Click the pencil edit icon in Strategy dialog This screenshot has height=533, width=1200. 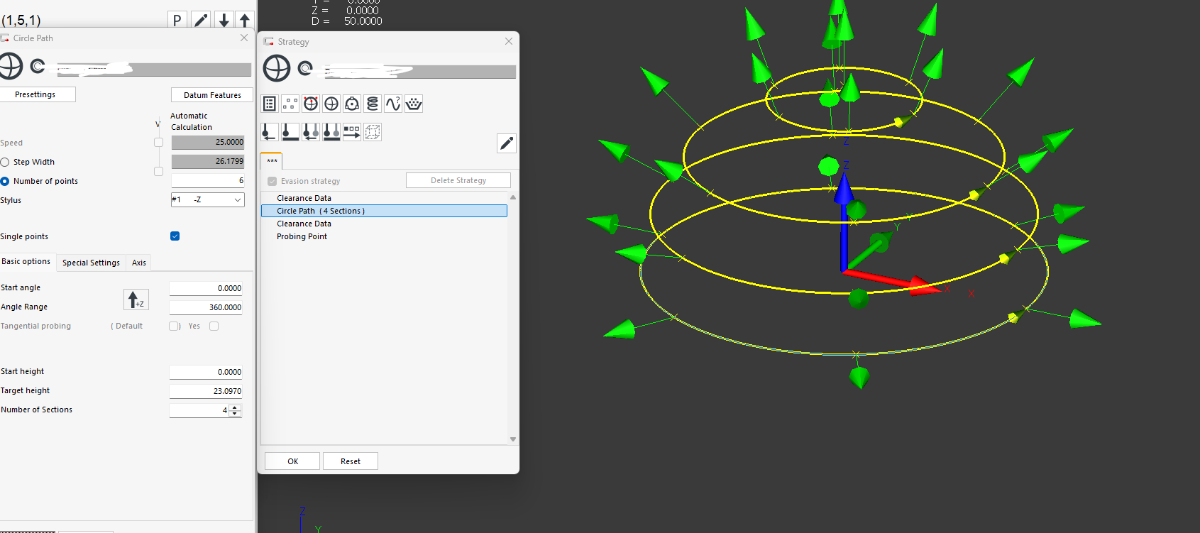507,143
